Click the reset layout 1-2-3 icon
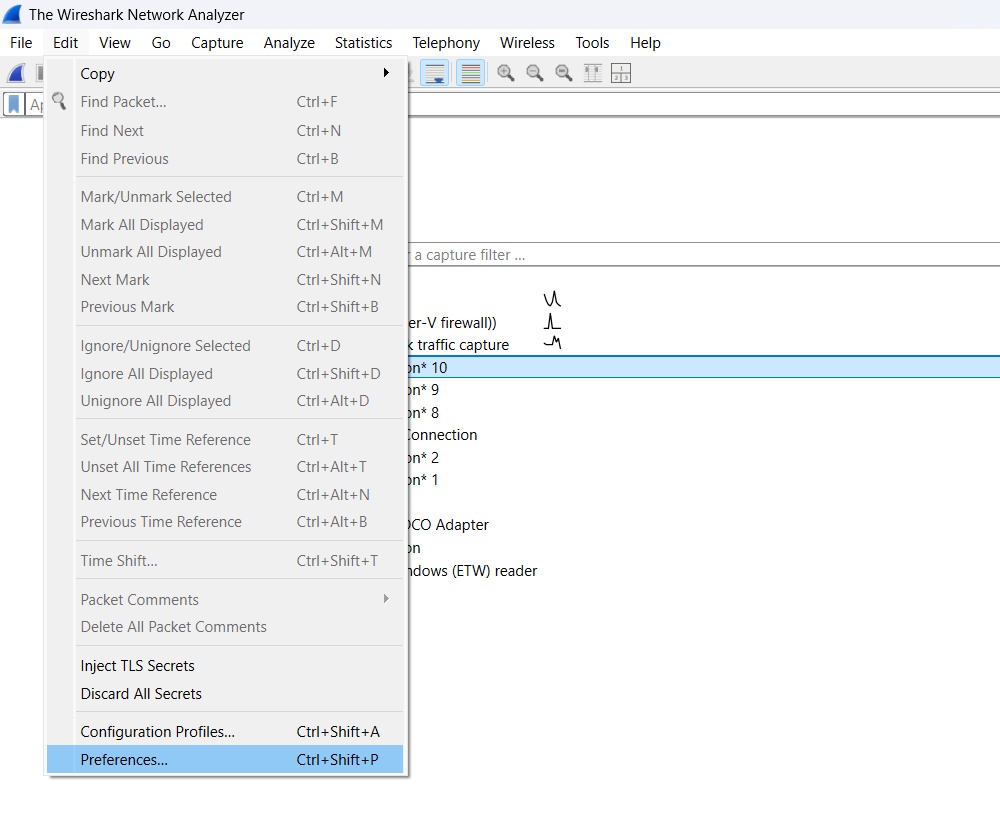This screenshot has height=813, width=1000. (x=621, y=73)
